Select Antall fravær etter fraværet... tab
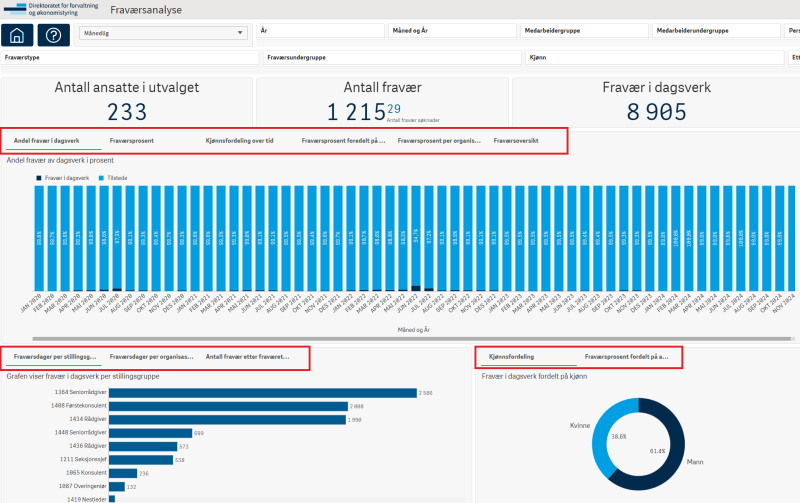The width and height of the screenshot is (800, 503). pyautogui.click(x=247, y=357)
